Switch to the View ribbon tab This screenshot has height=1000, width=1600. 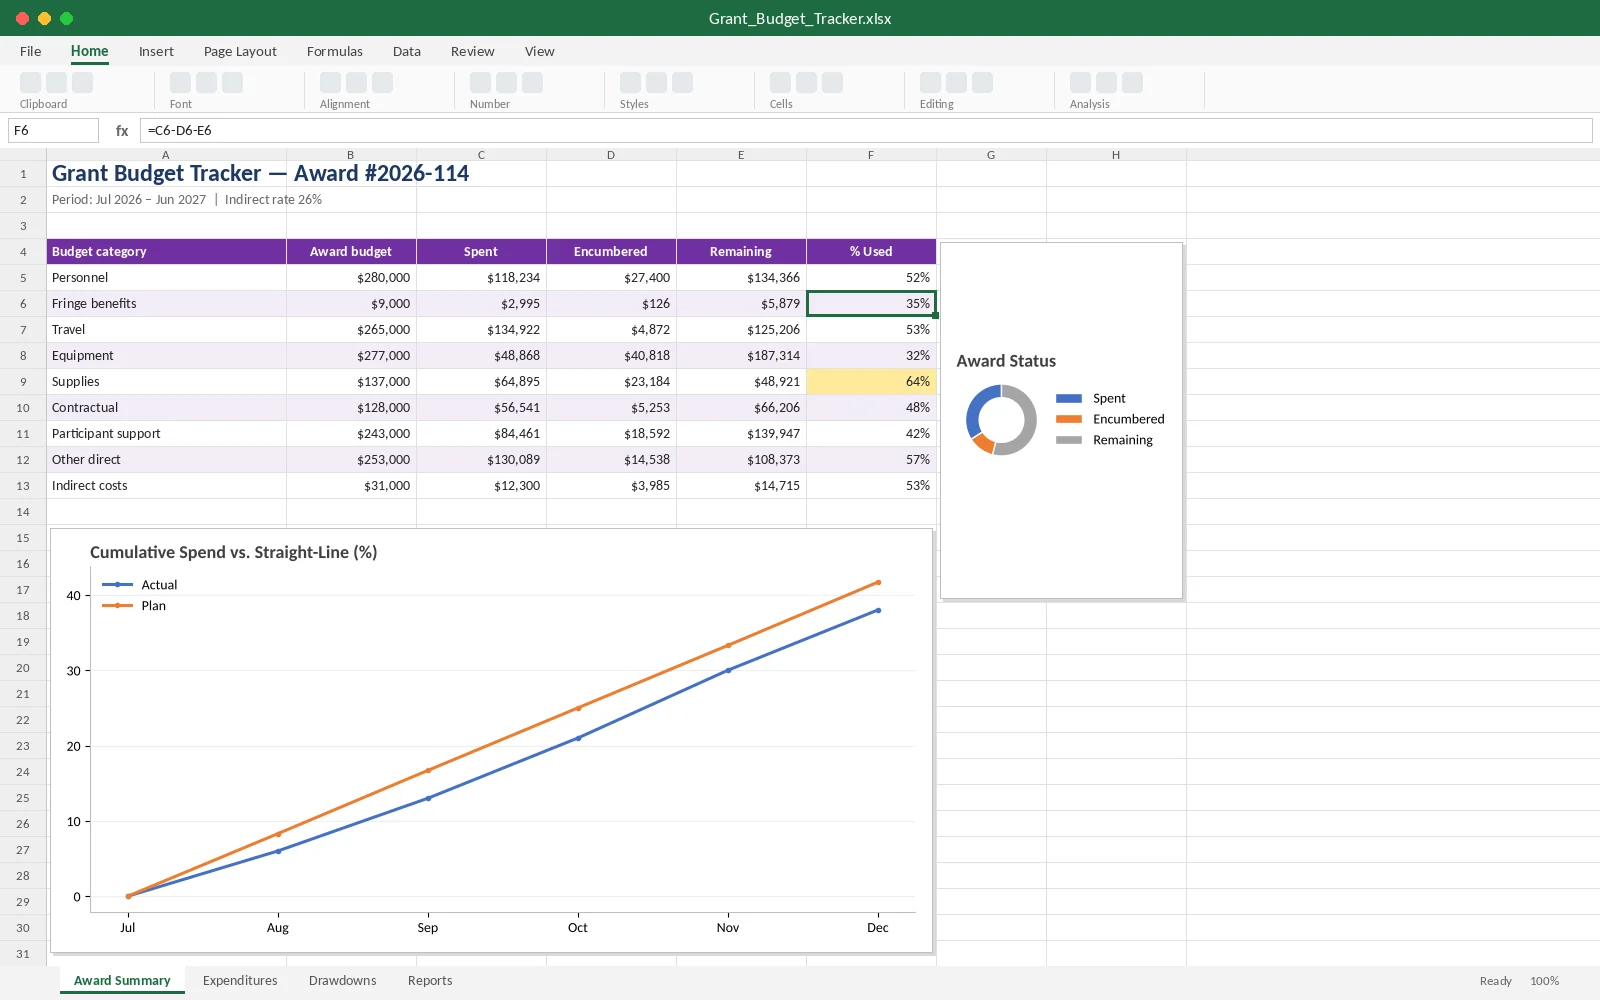540,51
